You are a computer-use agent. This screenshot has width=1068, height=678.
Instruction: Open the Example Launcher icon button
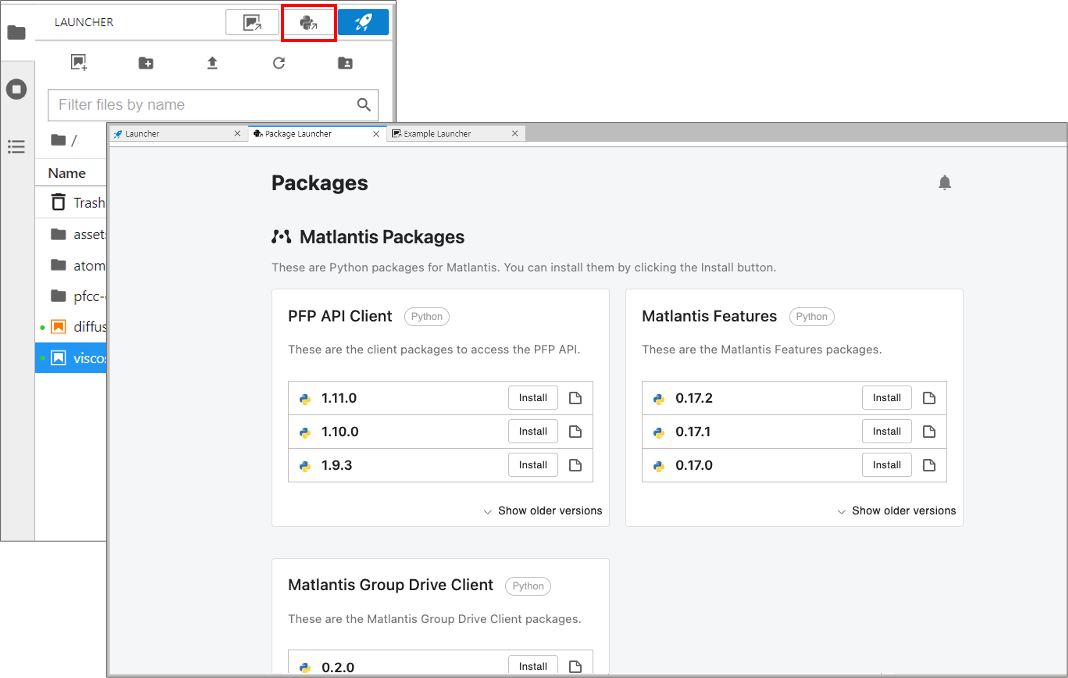click(x=252, y=22)
